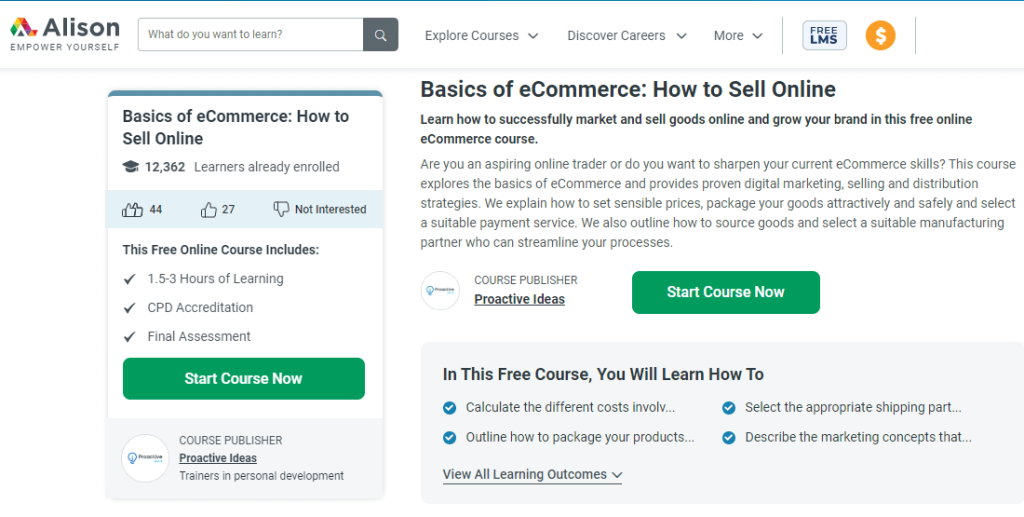Click the graduation cap enrolled icon
The width and height of the screenshot is (1024, 517).
tap(130, 167)
